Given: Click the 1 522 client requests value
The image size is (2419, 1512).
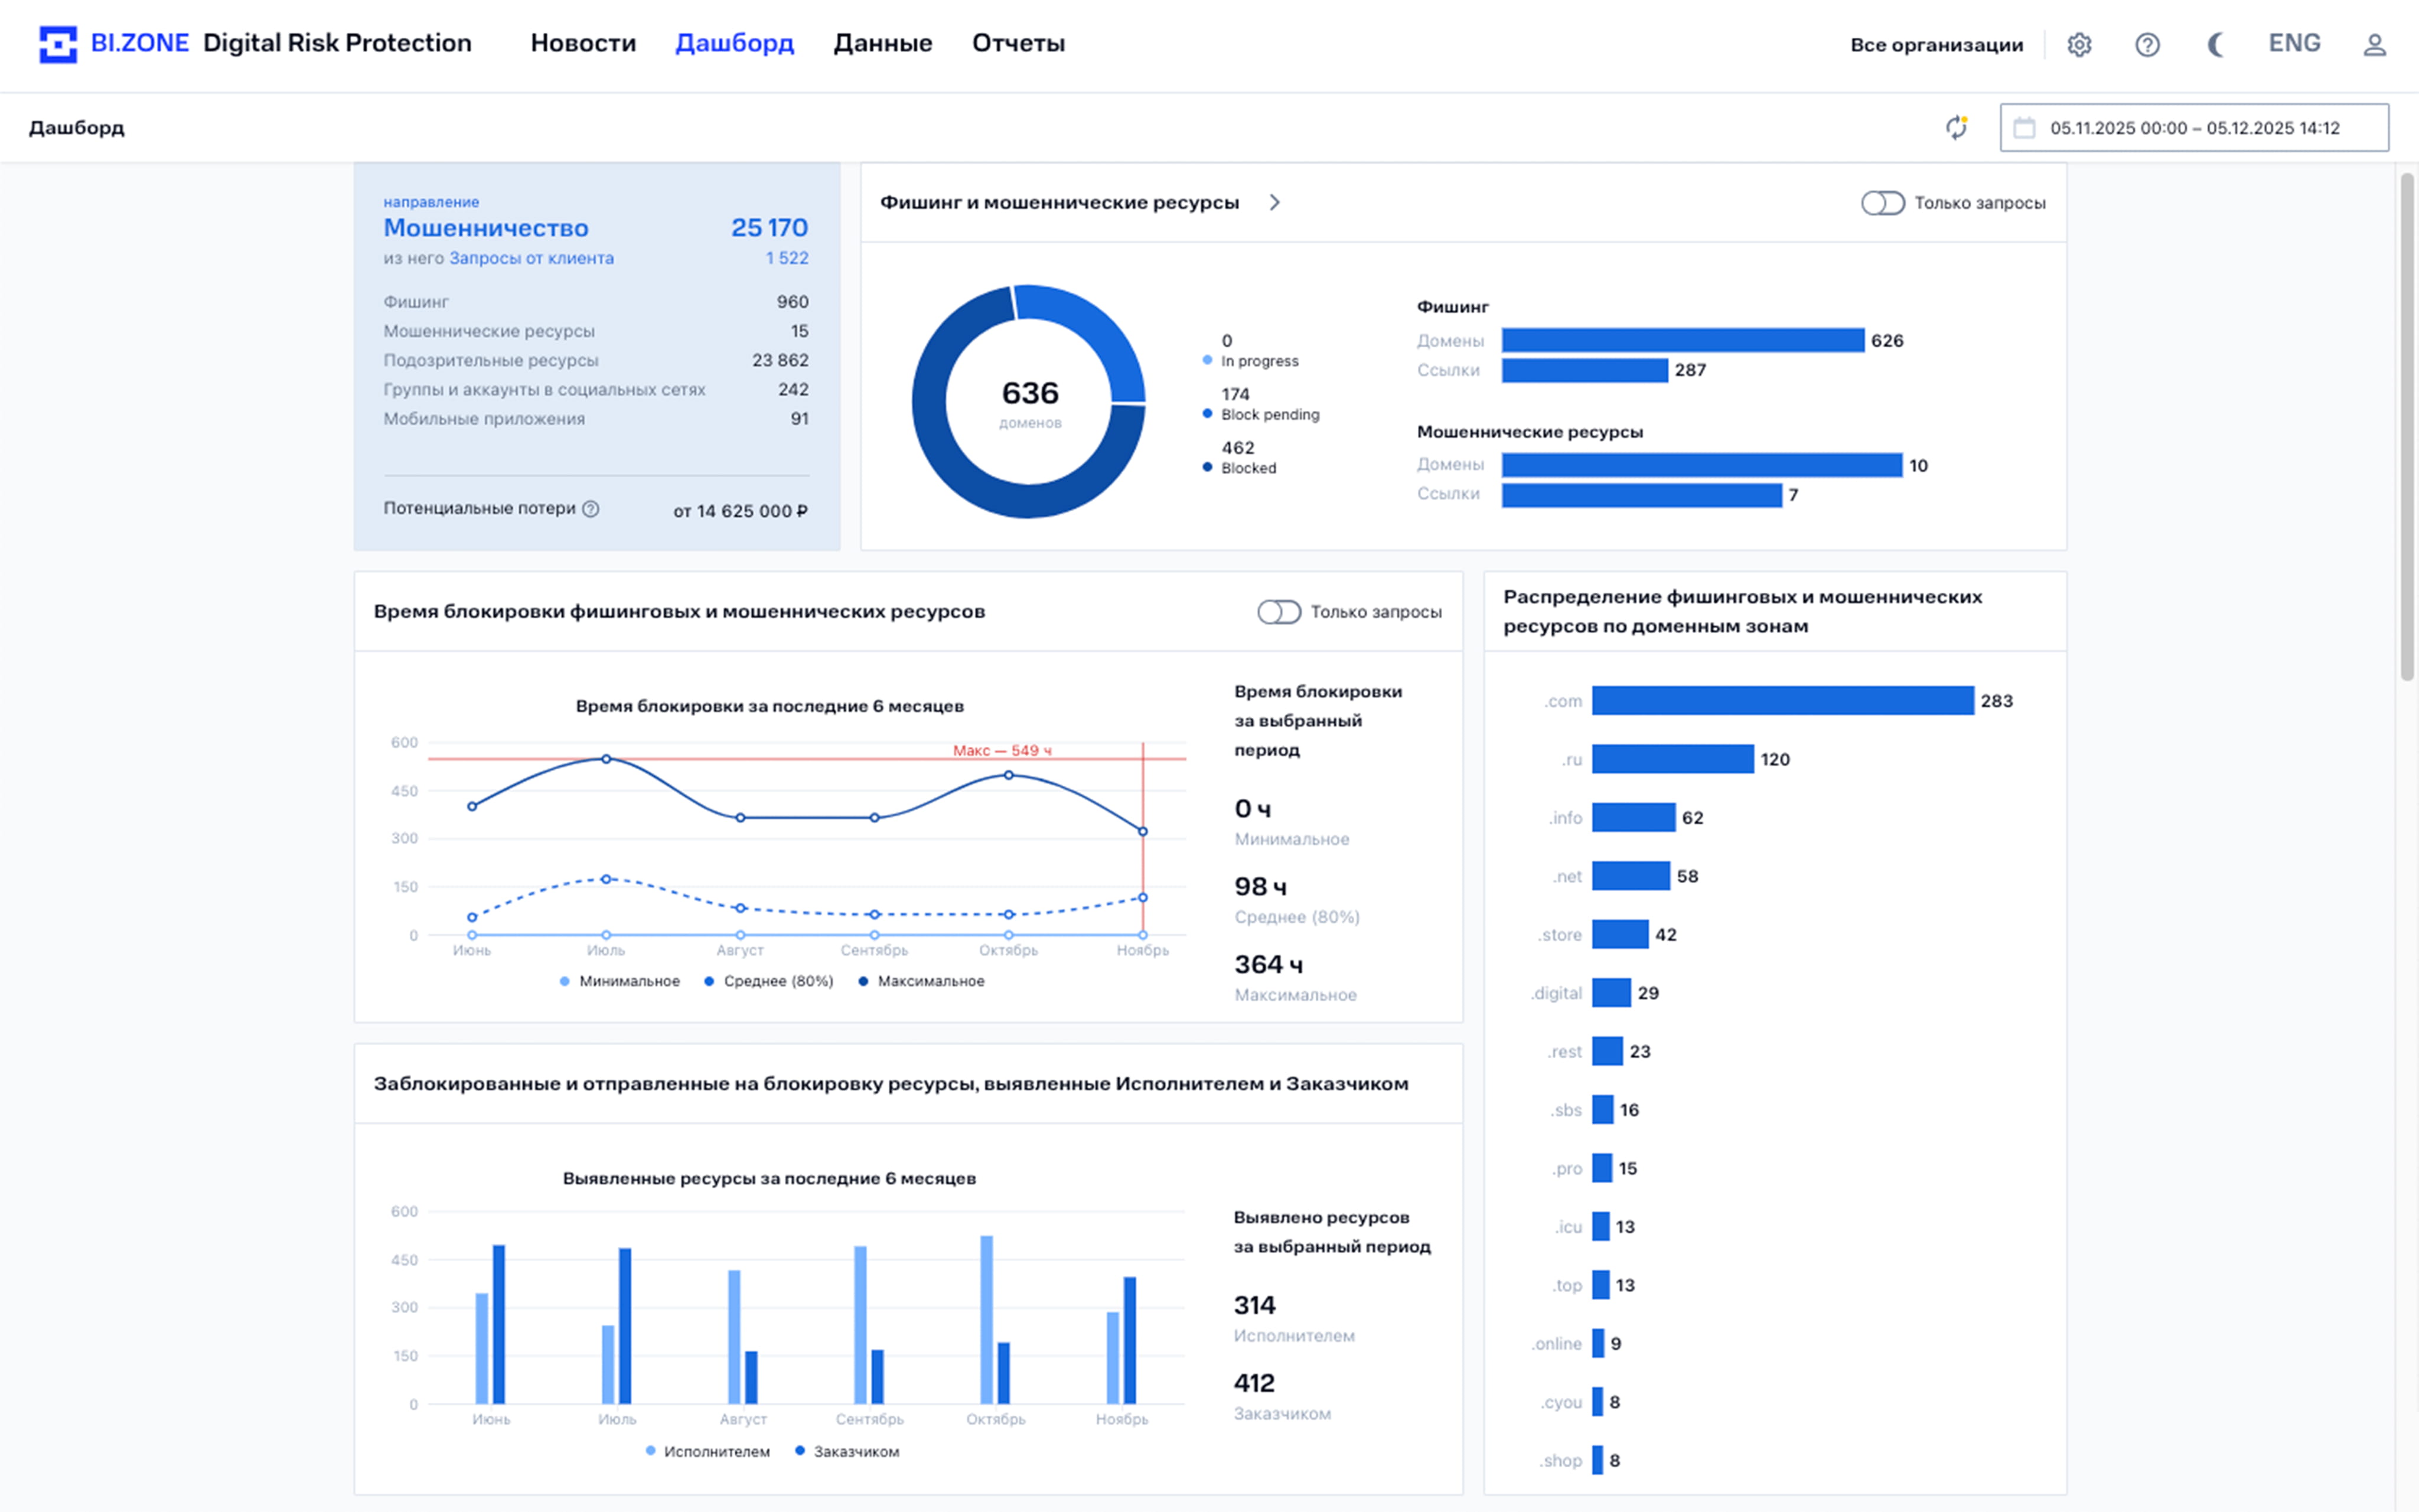Looking at the screenshot, I should coord(787,258).
